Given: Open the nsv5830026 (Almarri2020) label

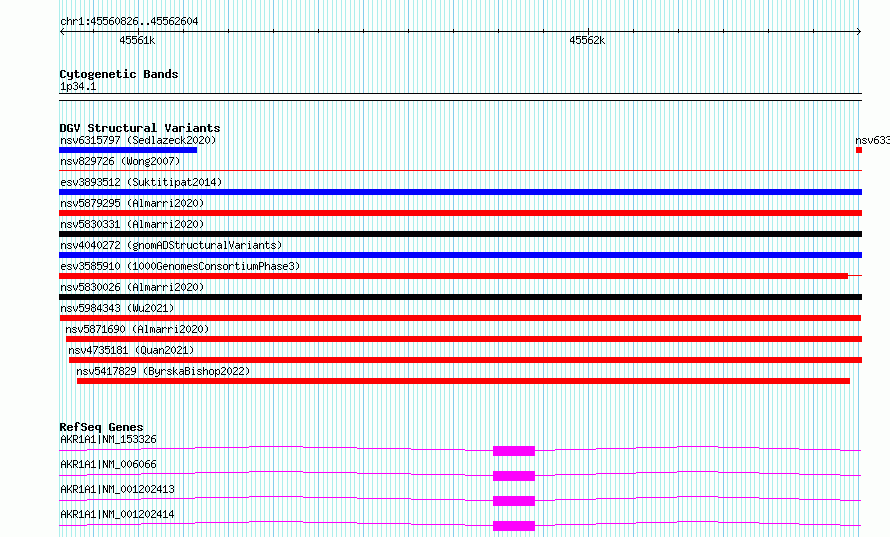Looking at the screenshot, I should (132, 287).
